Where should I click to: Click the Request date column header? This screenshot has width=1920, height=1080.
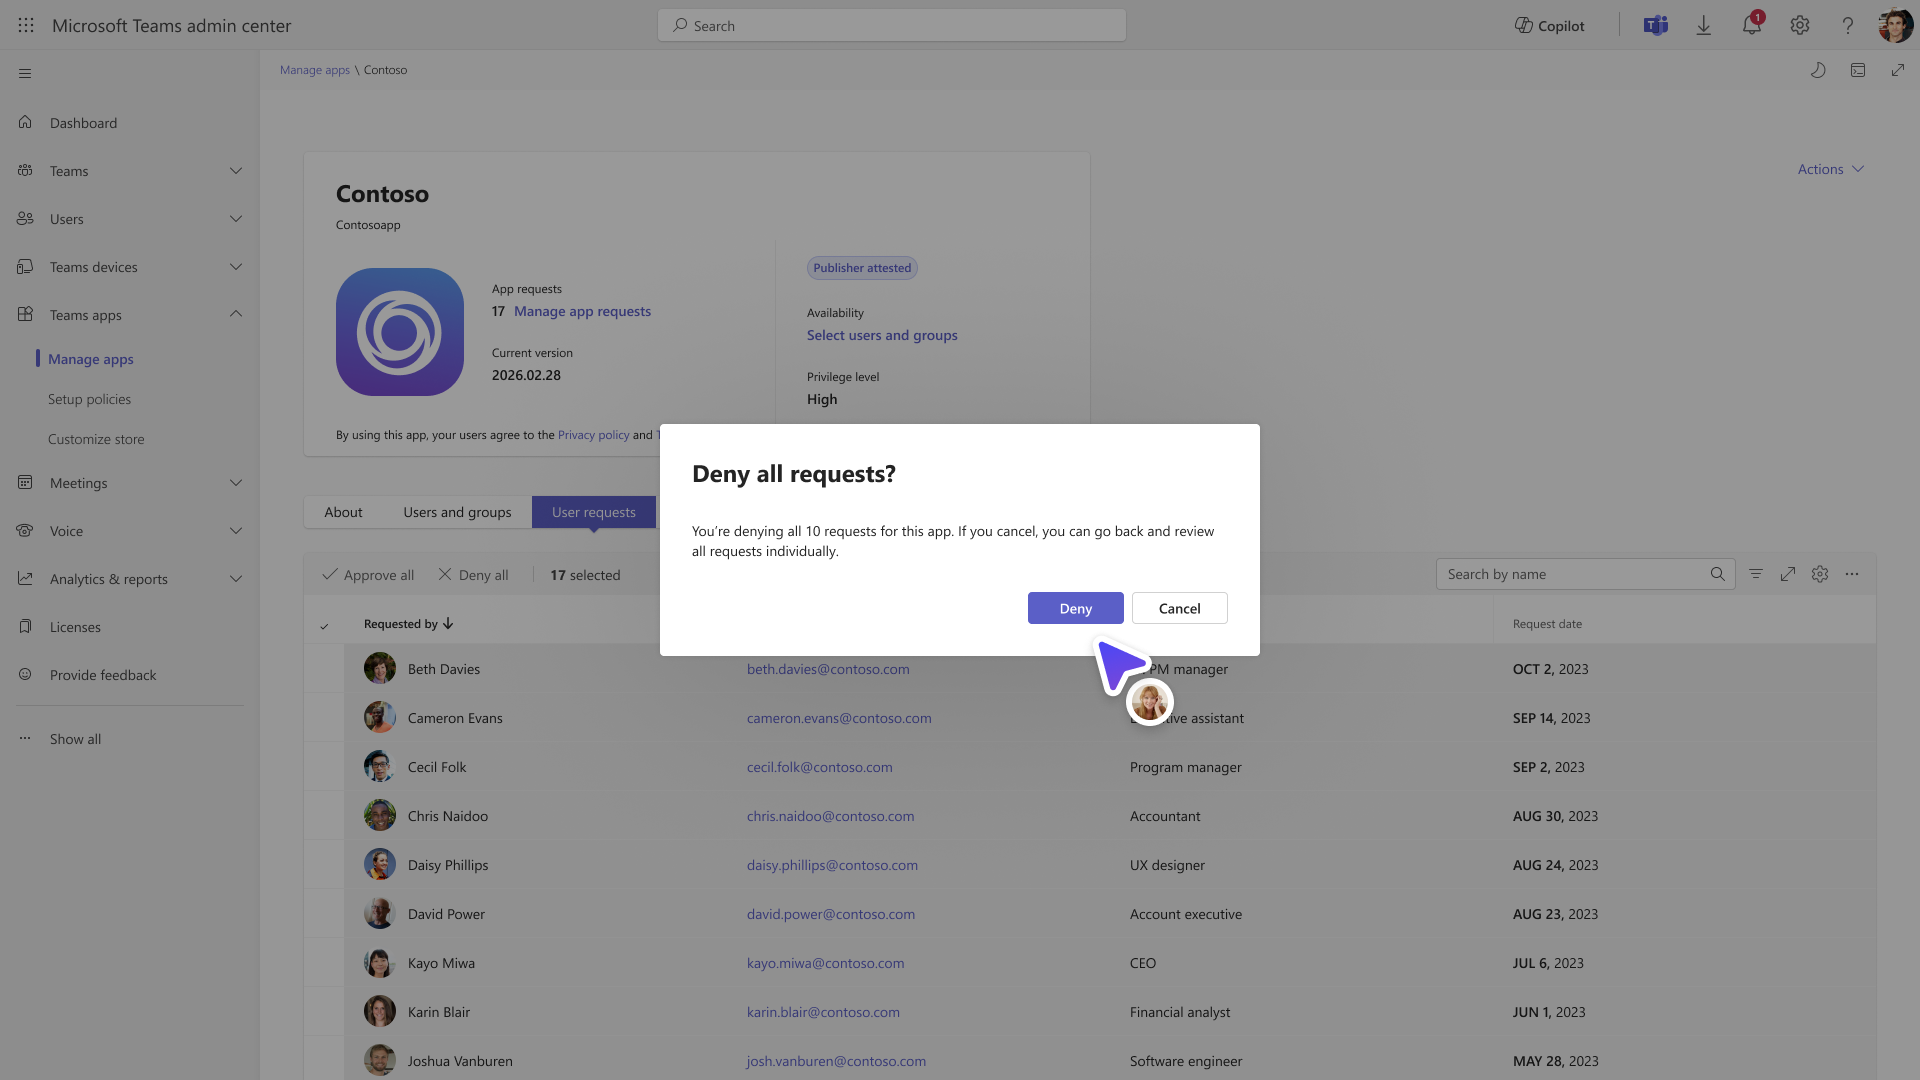coord(1547,624)
